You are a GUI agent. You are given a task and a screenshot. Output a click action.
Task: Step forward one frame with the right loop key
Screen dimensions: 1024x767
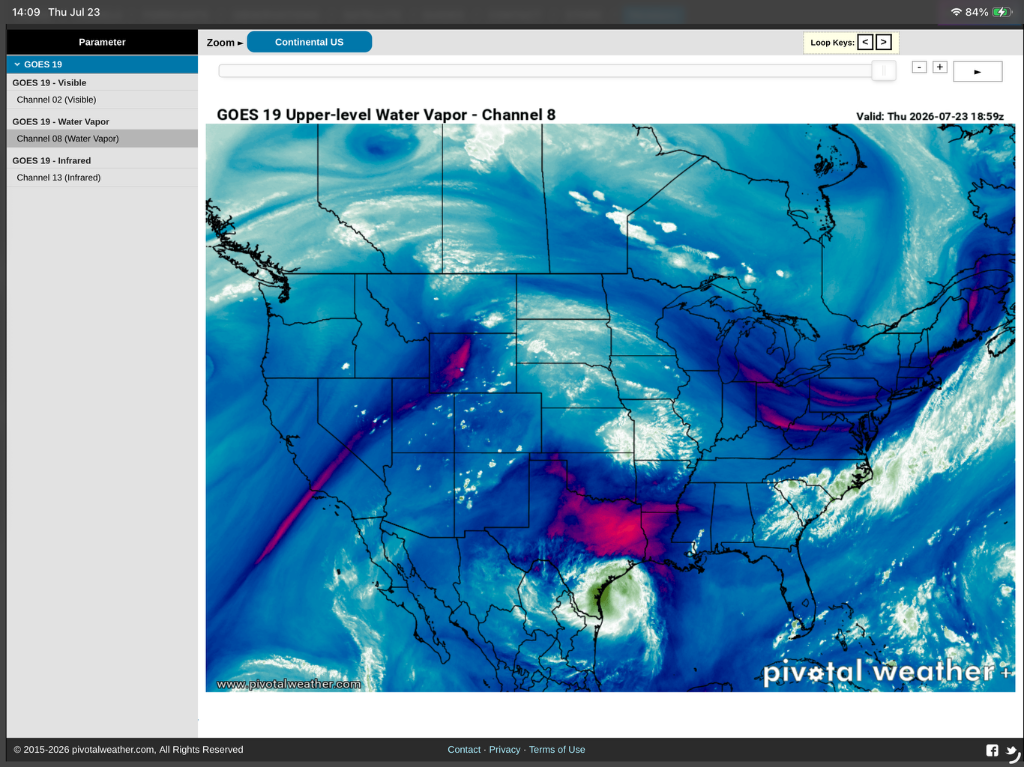(x=884, y=42)
